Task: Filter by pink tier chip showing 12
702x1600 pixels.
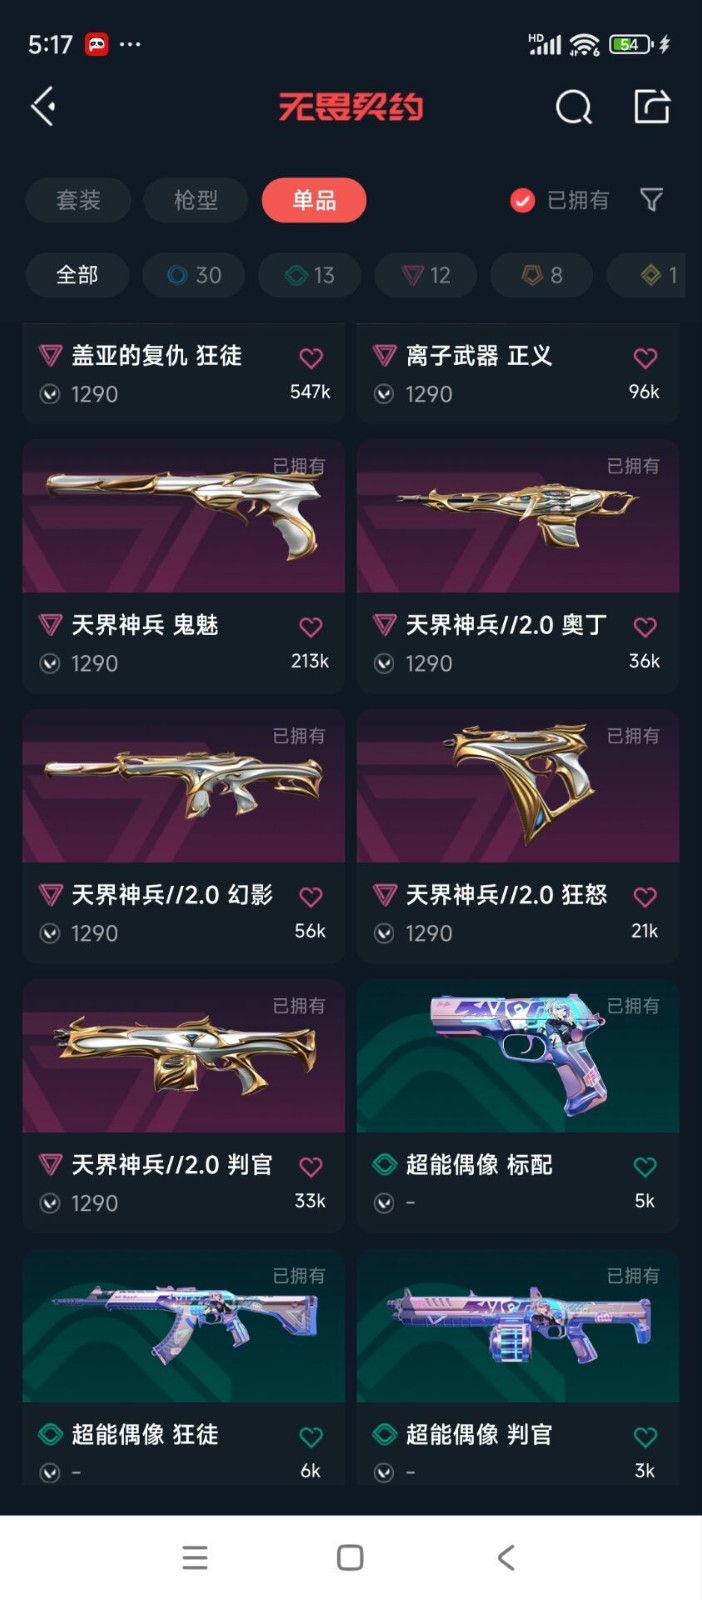Action: (426, 275)
